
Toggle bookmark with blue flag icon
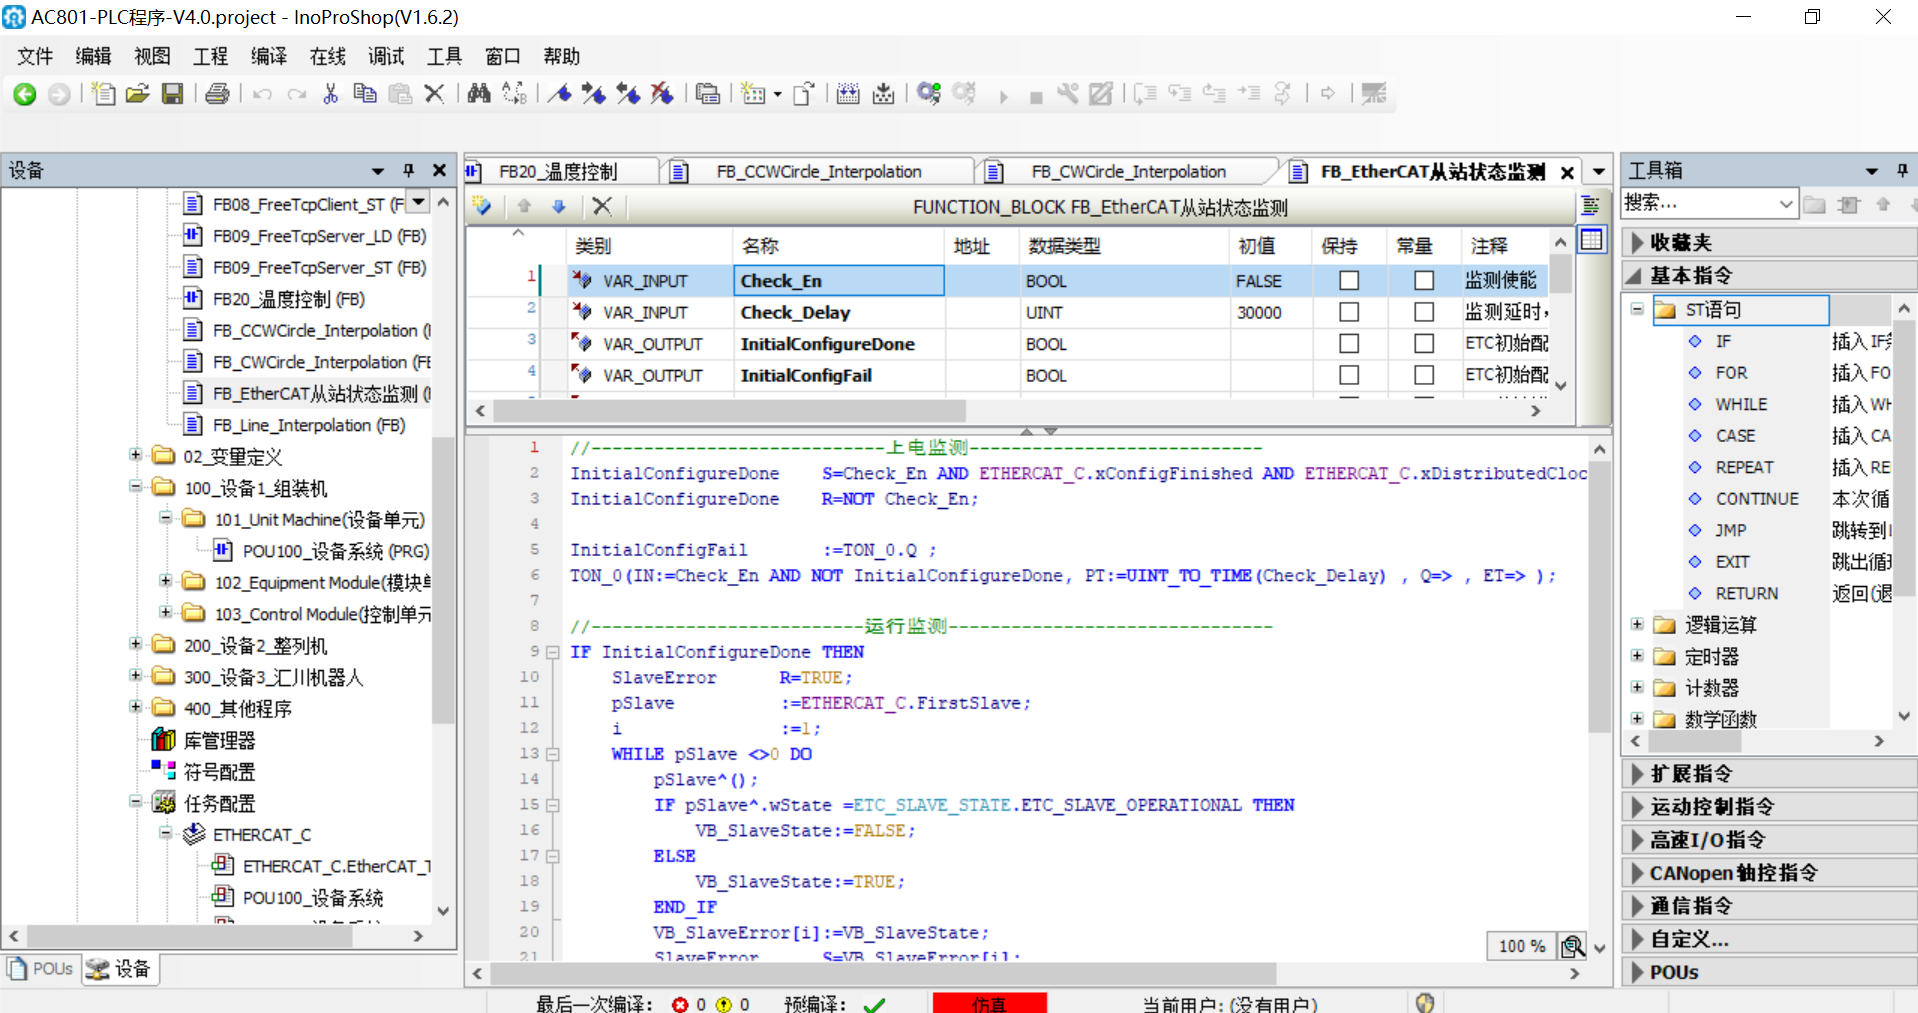tap(560, 94)
